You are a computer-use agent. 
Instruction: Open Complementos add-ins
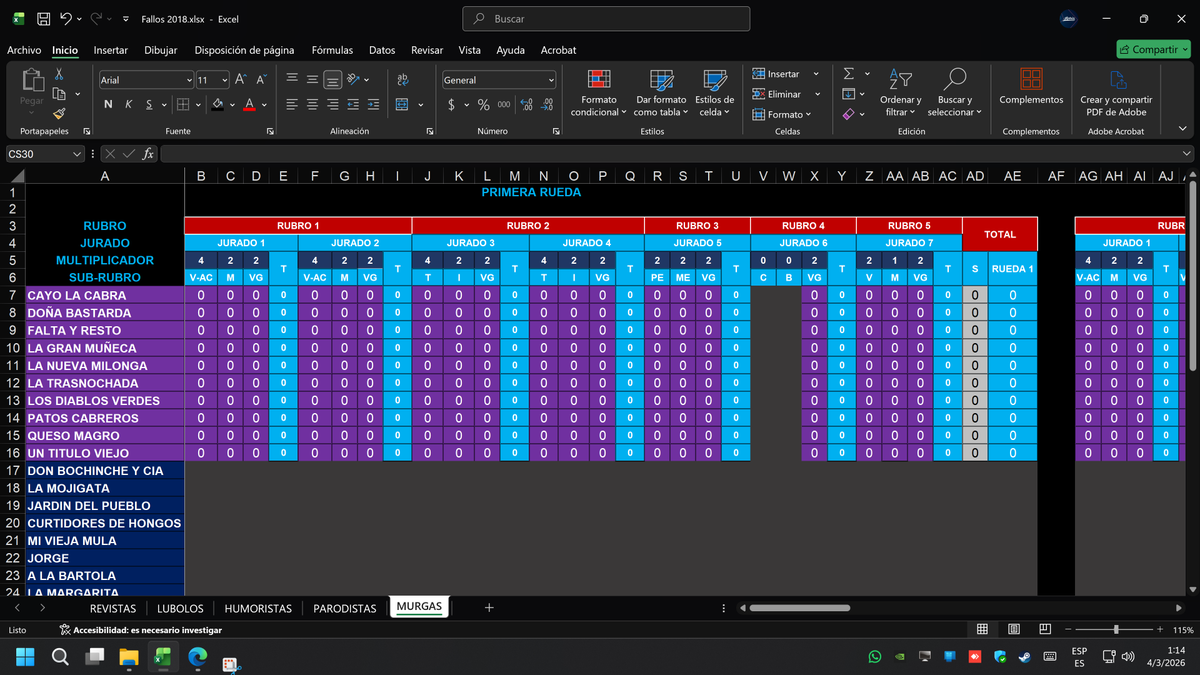(1031, 87)
